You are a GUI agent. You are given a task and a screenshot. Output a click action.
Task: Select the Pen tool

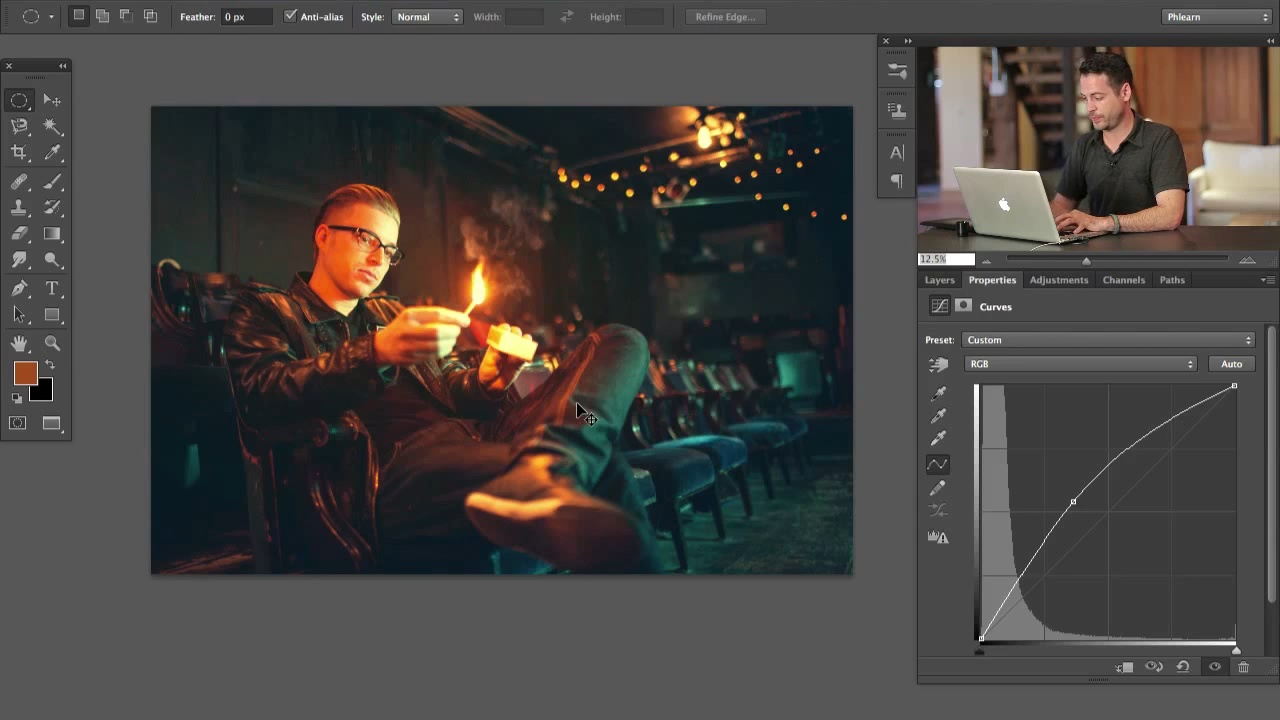click(x=19, y=289)
